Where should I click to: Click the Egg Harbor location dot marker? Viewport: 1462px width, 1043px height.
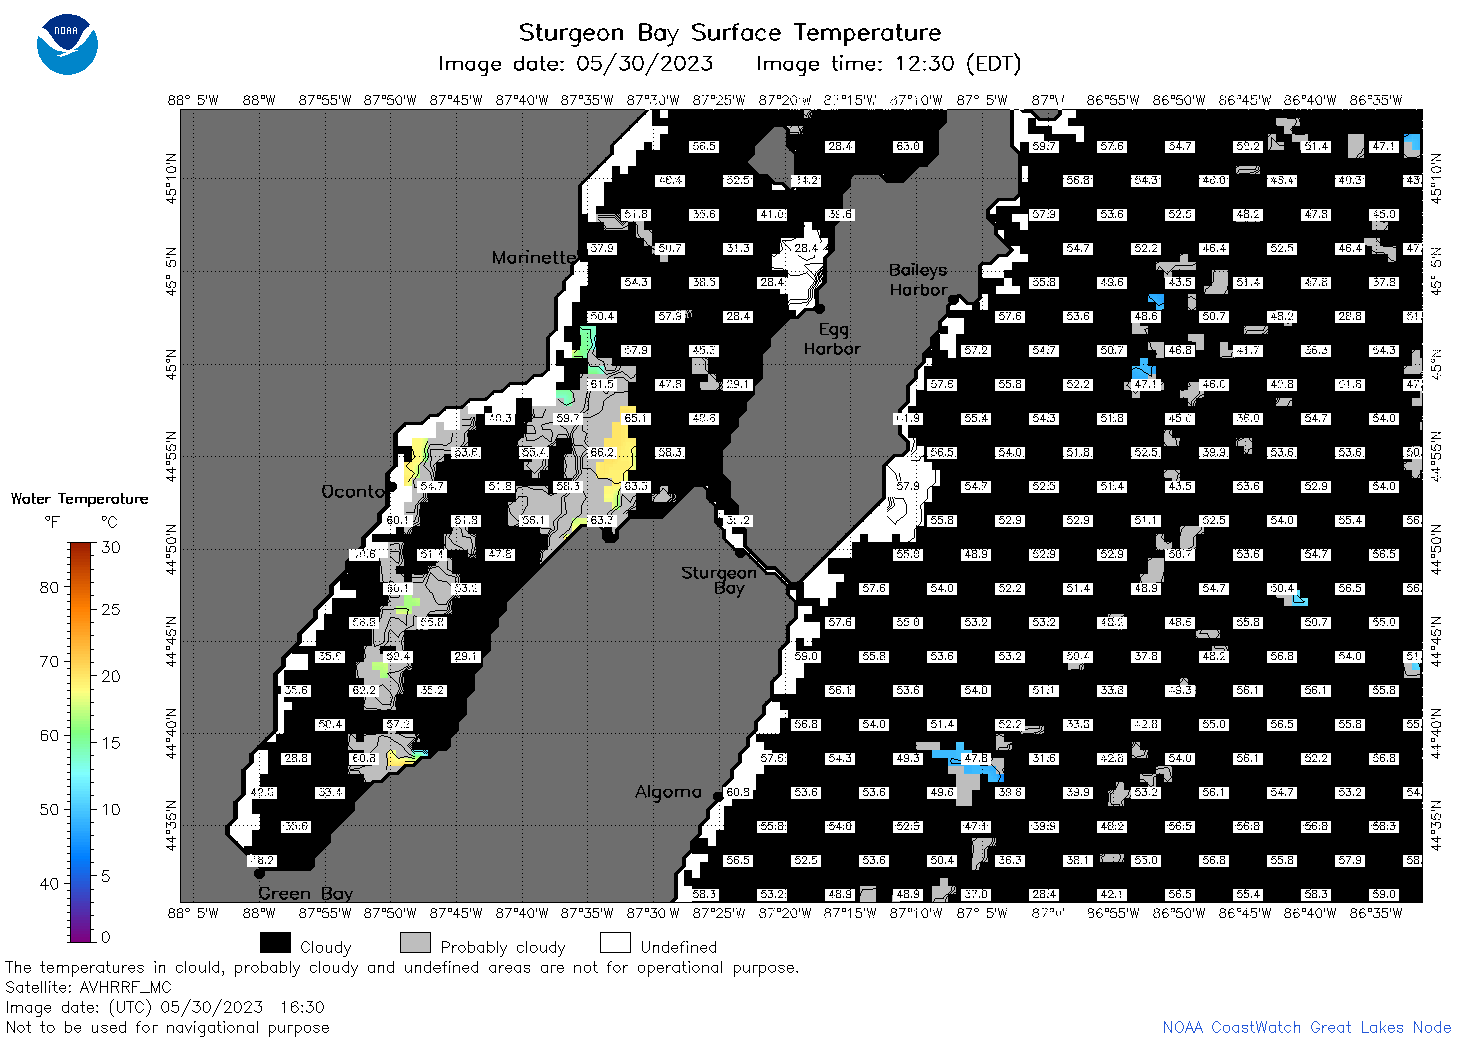[x=819, y=308]
